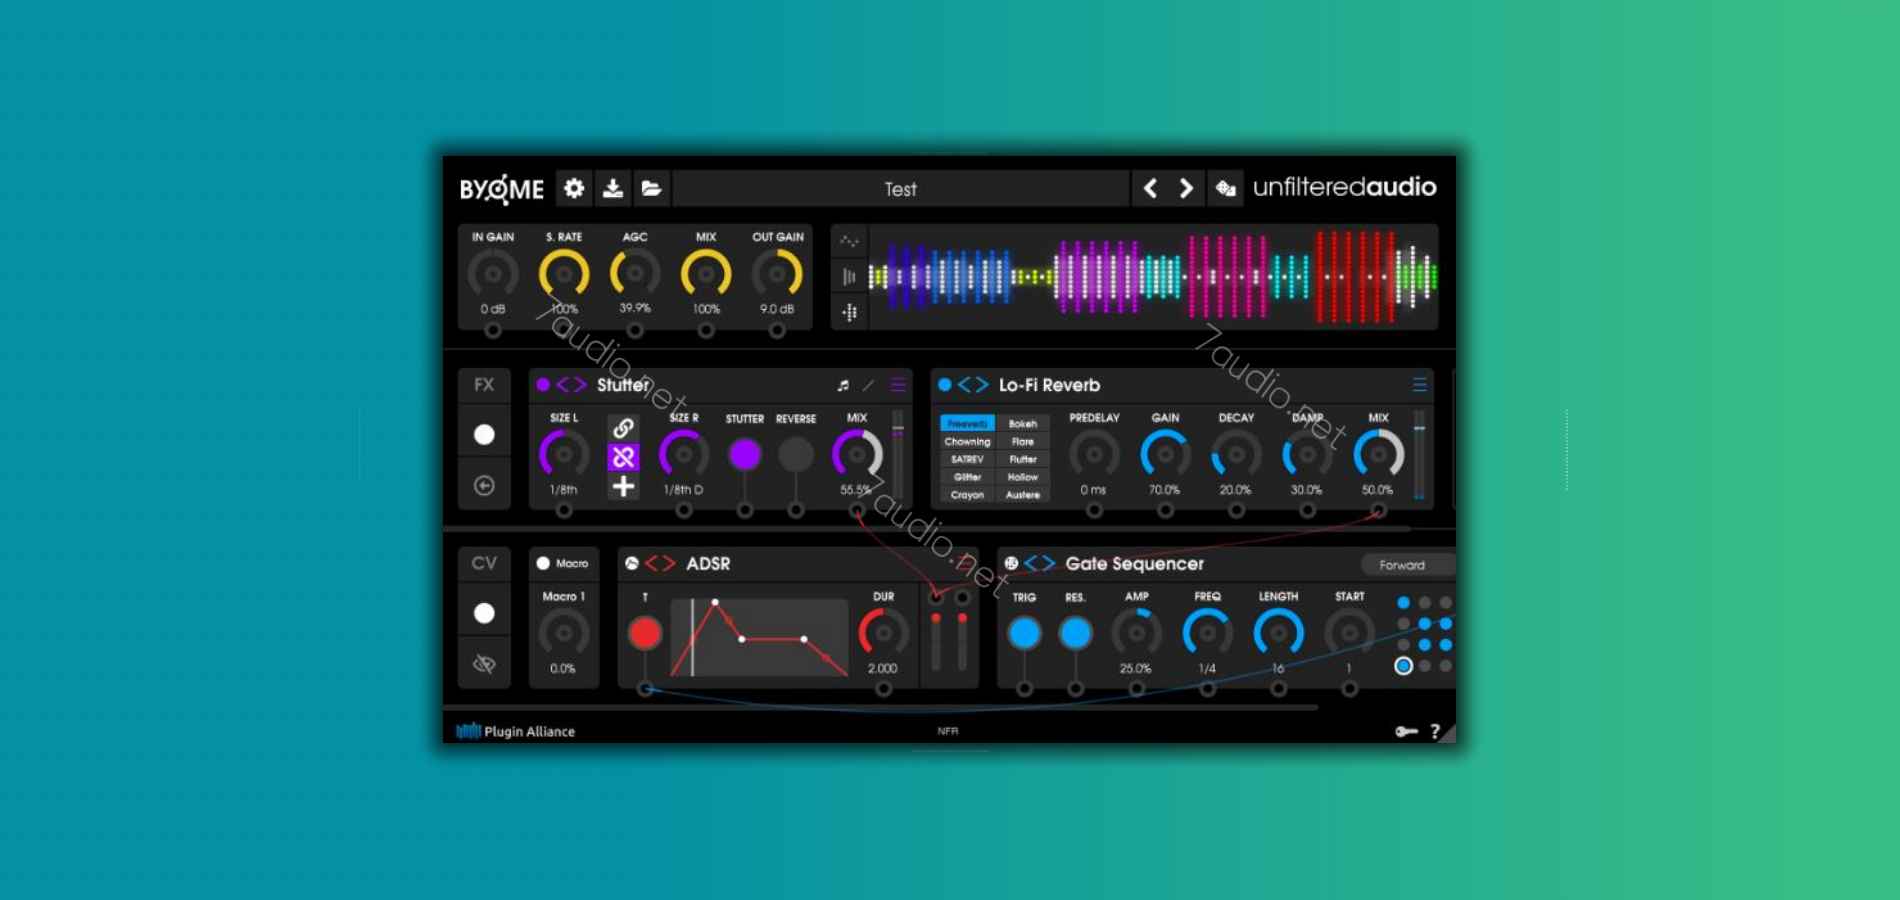The image size is (1900, 900).
Task: Click the S. RATE knob
Action: 564,274
